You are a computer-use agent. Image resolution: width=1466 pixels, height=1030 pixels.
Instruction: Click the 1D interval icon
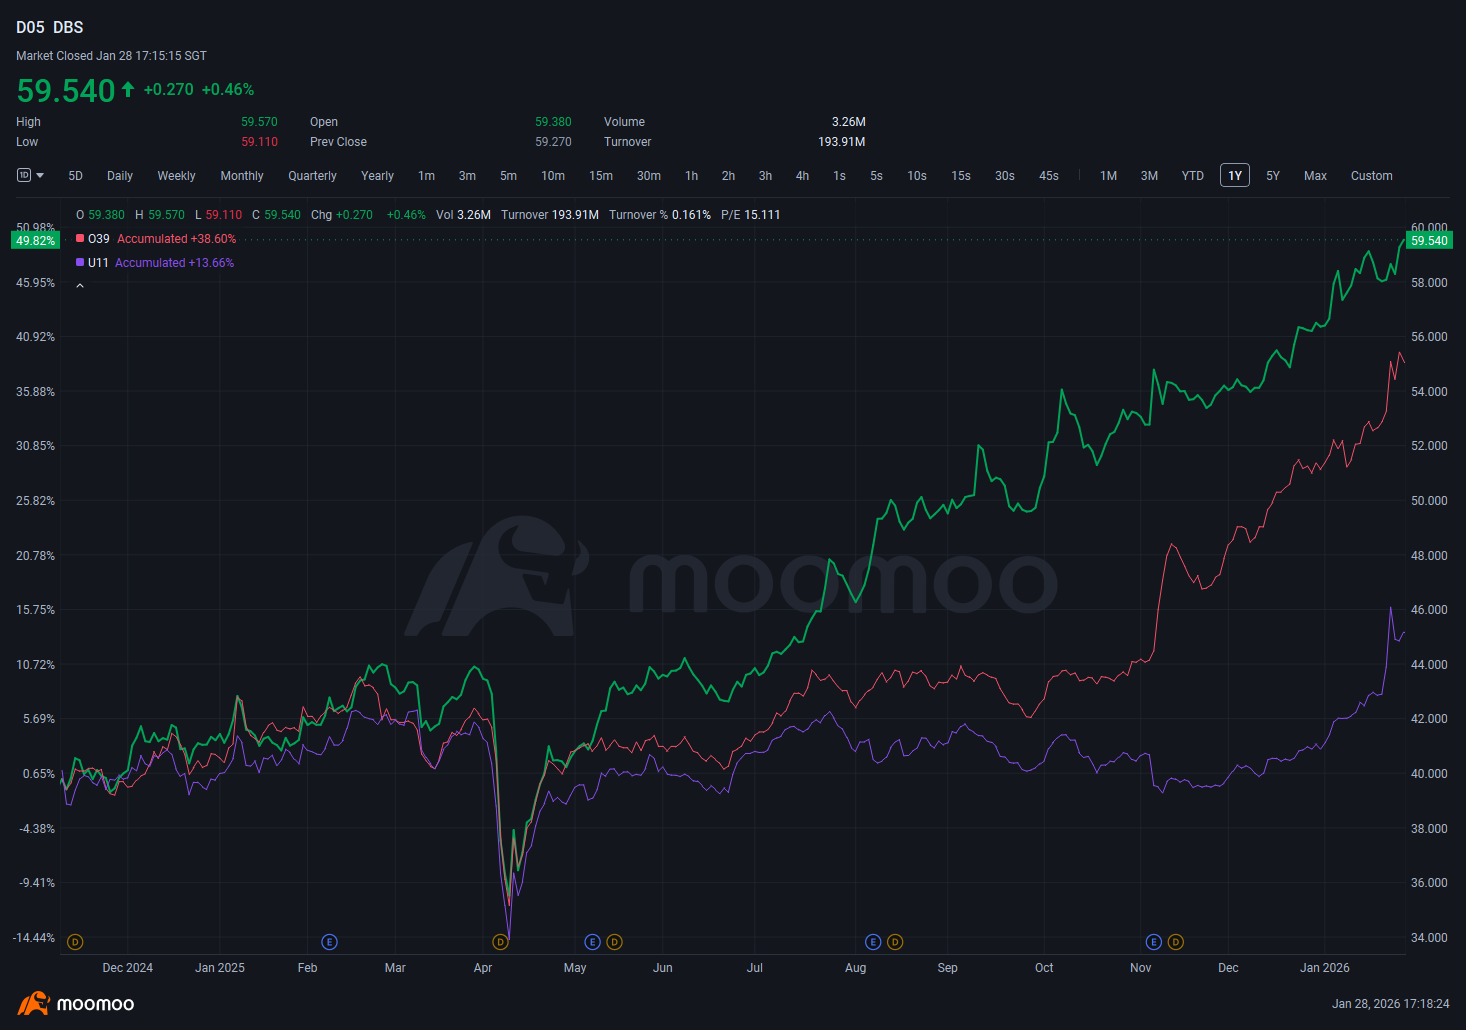(24, 175)
